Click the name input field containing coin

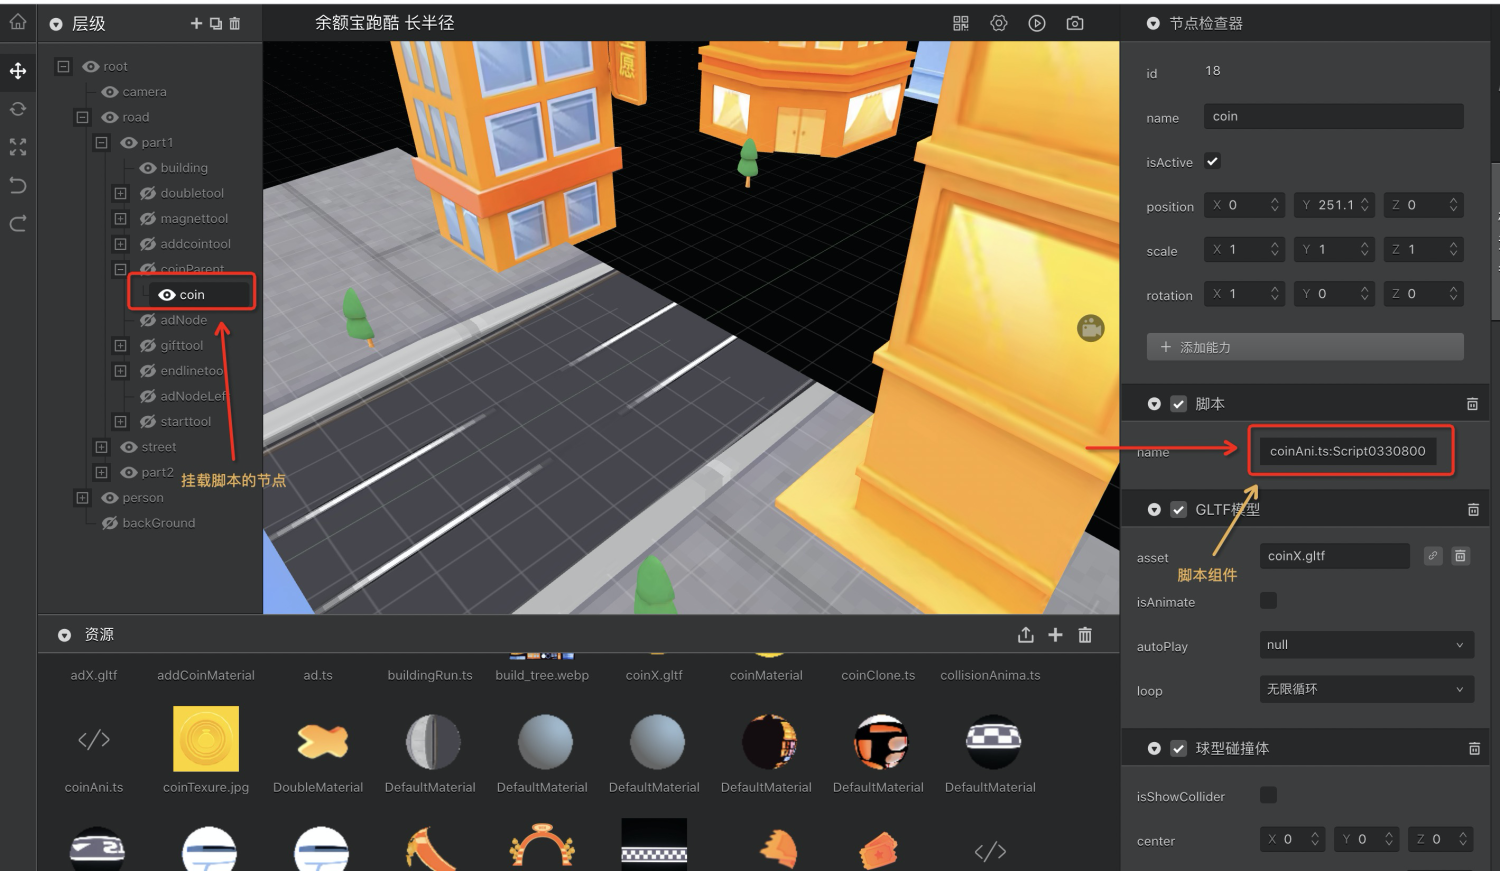coord(1333,117)
